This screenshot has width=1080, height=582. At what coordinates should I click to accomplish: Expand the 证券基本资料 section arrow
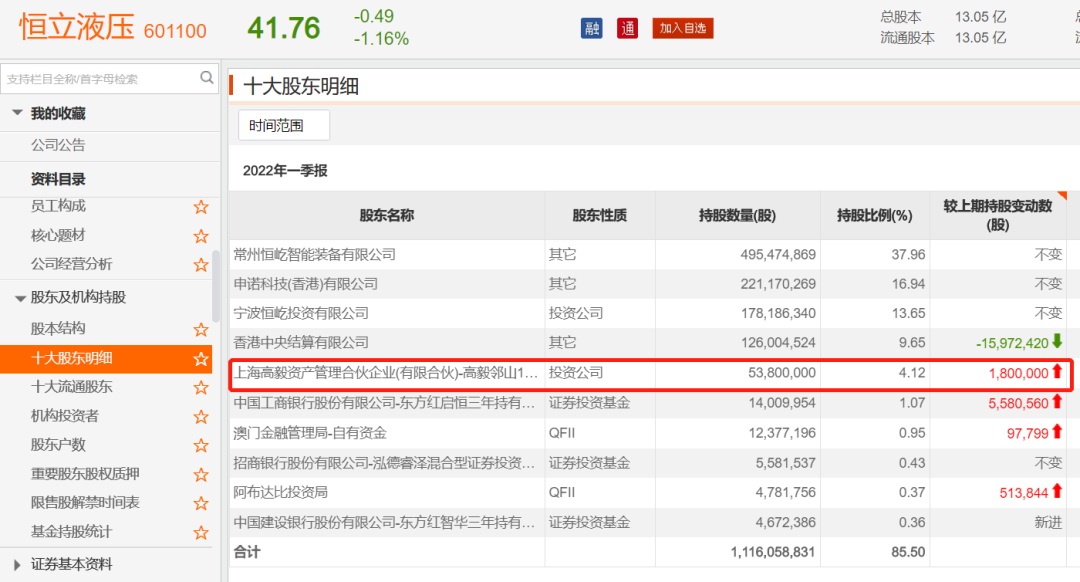[x=17, y=565]
